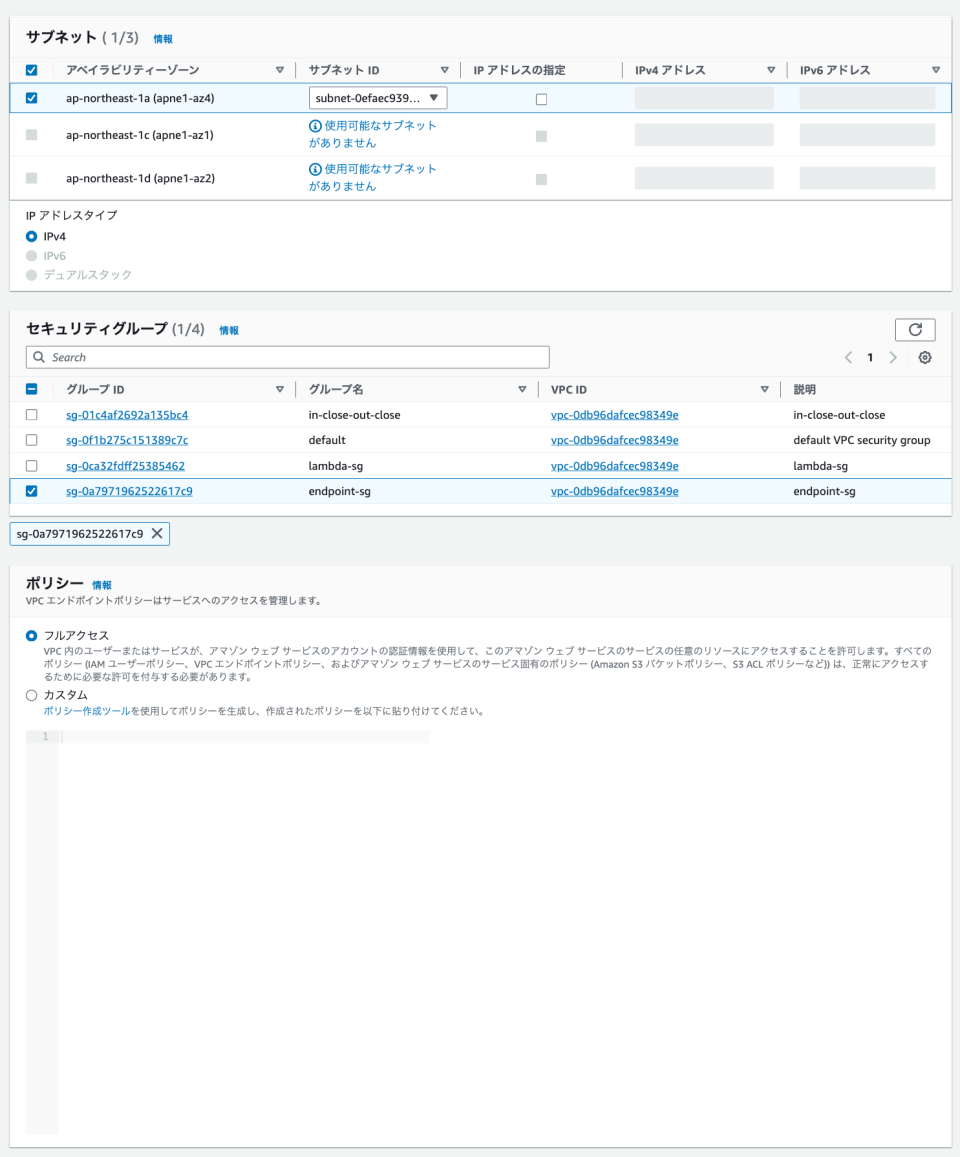Sort by IPv4 address column arrow
The image size is (960, 1157).
(x=771, y=70)
